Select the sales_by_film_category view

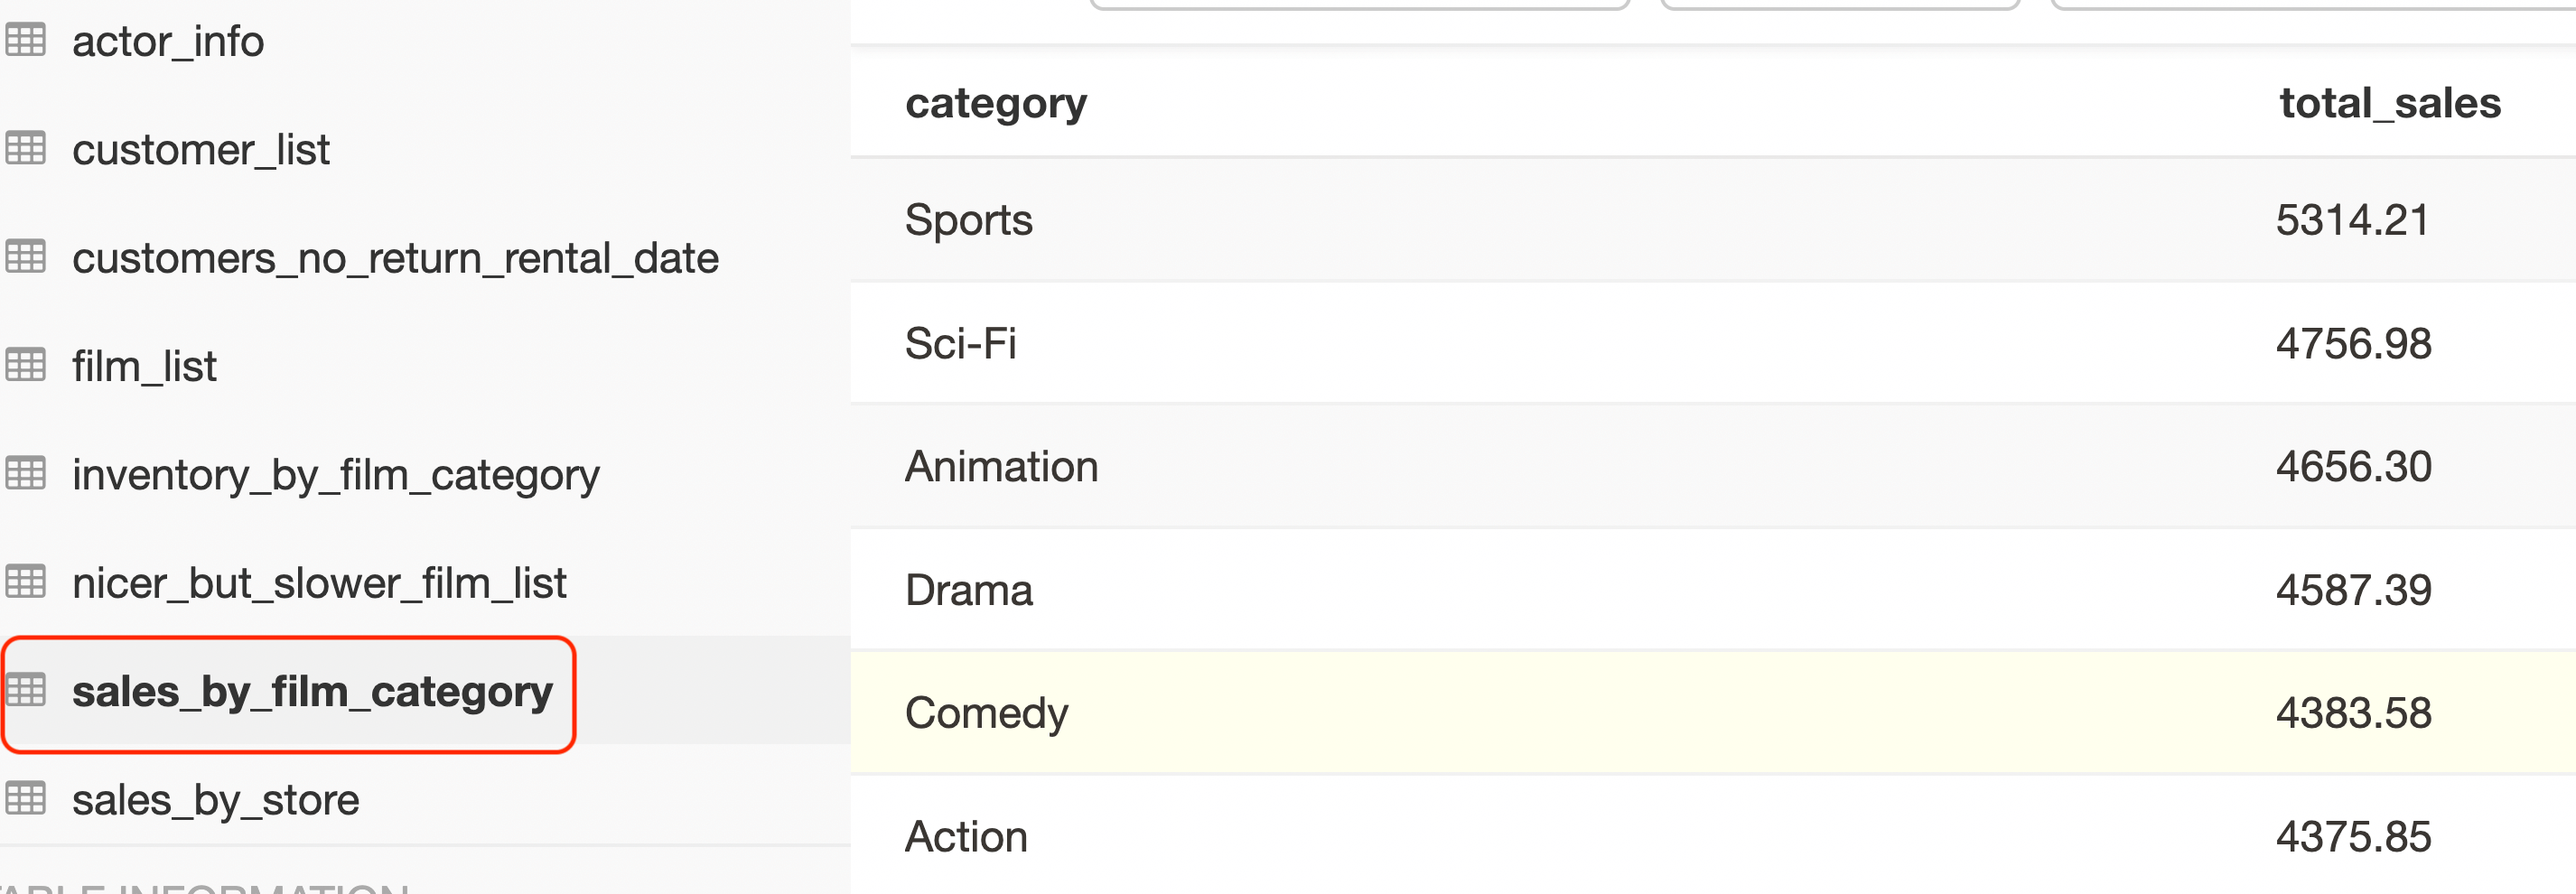tap(313, 692)
